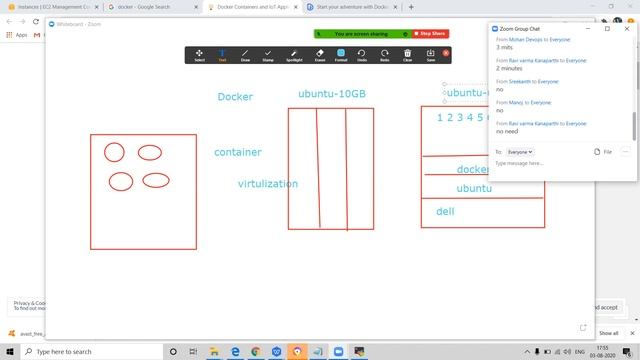
Task: Click the Stop Share button
Action: pos(430,33)
